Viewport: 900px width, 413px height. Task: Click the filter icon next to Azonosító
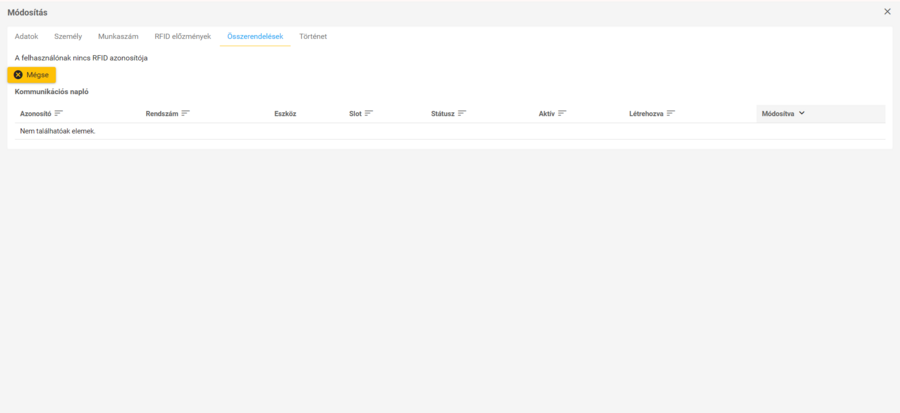point(59,114)
